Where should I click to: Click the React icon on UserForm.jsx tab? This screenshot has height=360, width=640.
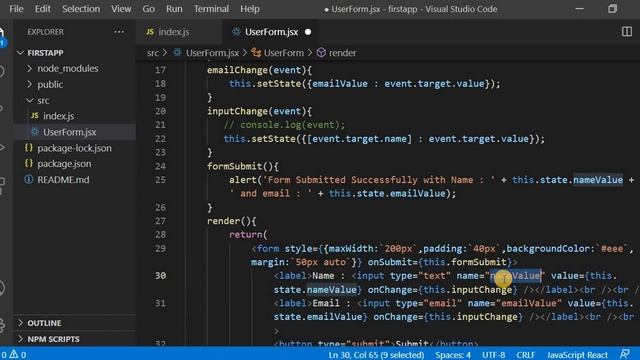click(236, 32)
